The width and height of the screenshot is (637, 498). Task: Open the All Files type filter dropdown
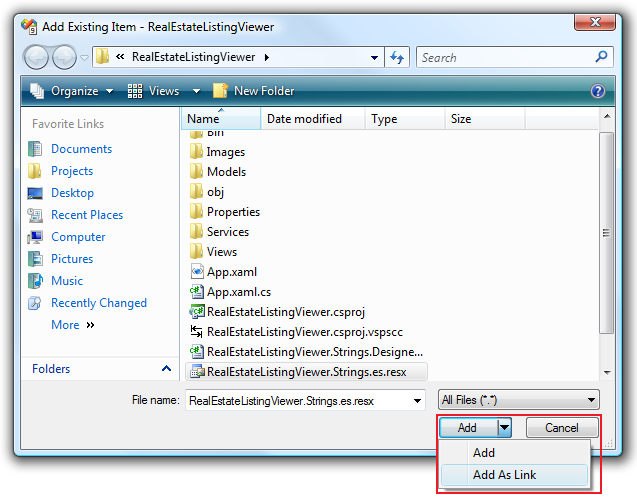pos(518,400)
